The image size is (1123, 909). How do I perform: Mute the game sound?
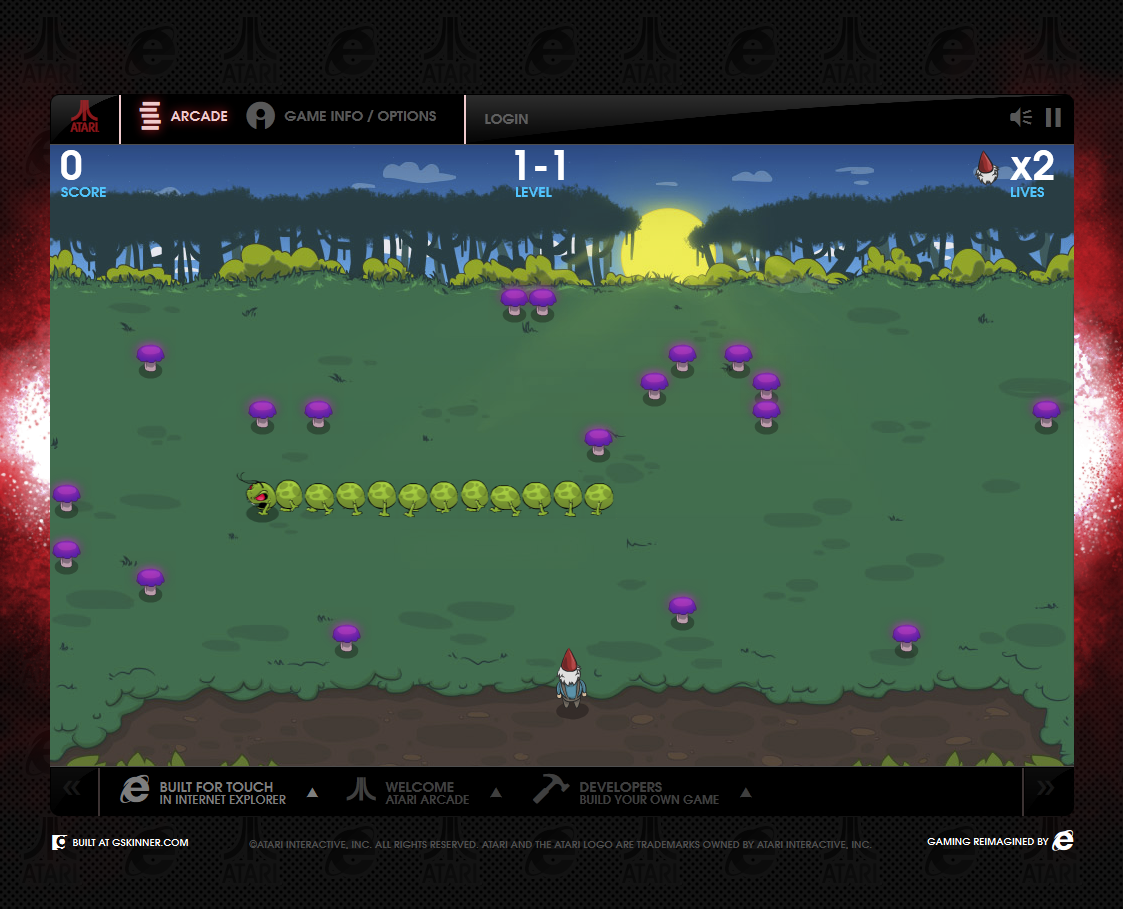tap(1020, 118)
